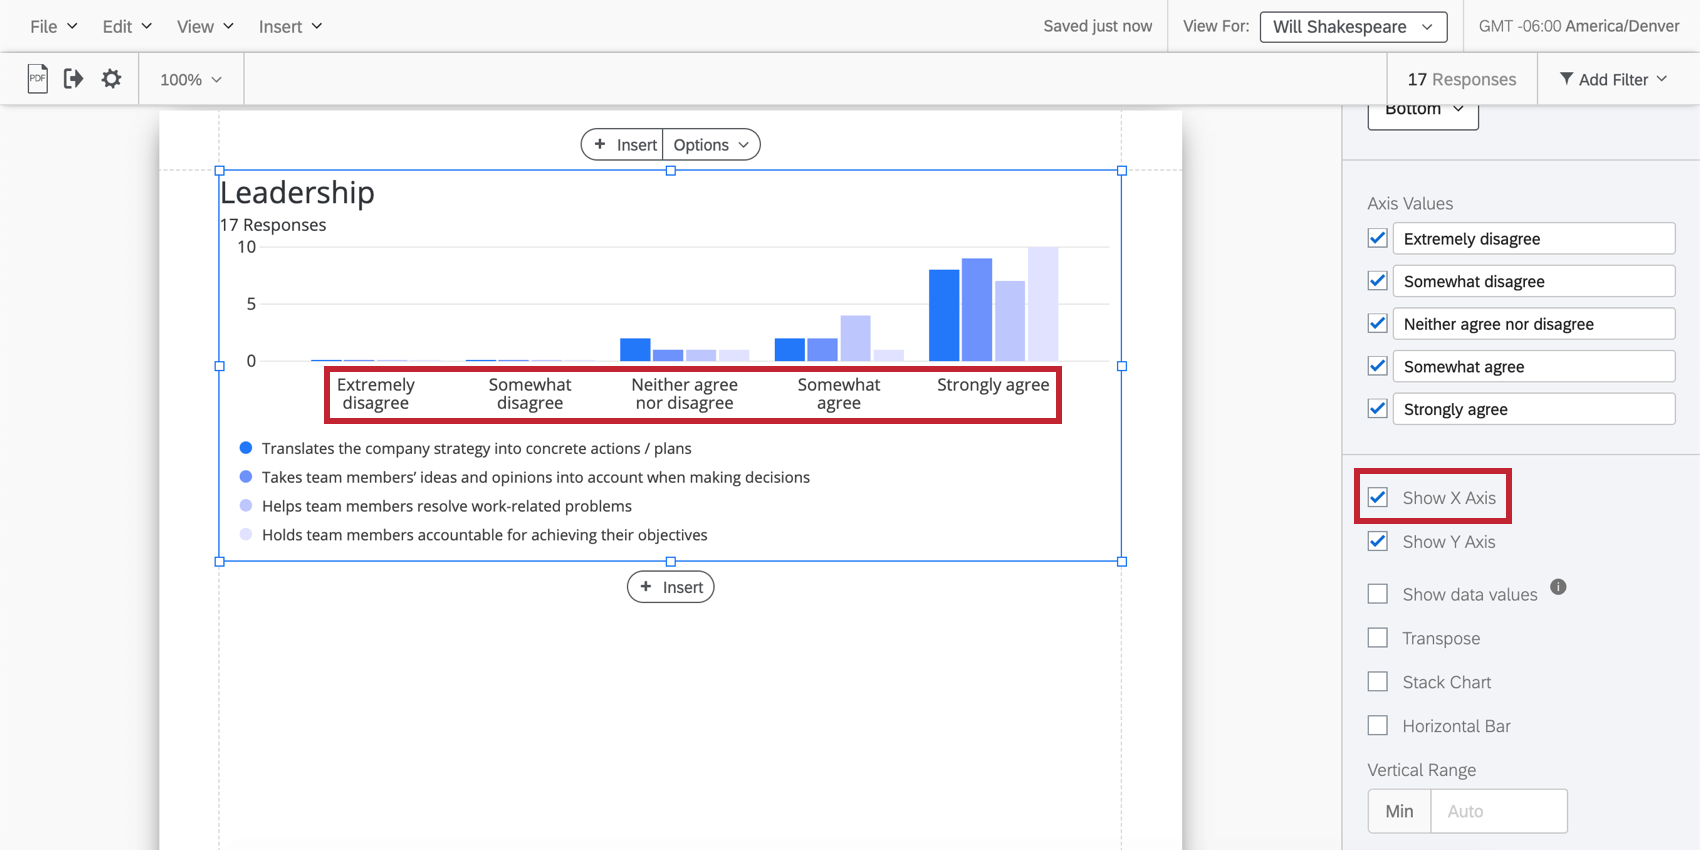
Task: Click the Insert button below the chart
Action: 671,587
